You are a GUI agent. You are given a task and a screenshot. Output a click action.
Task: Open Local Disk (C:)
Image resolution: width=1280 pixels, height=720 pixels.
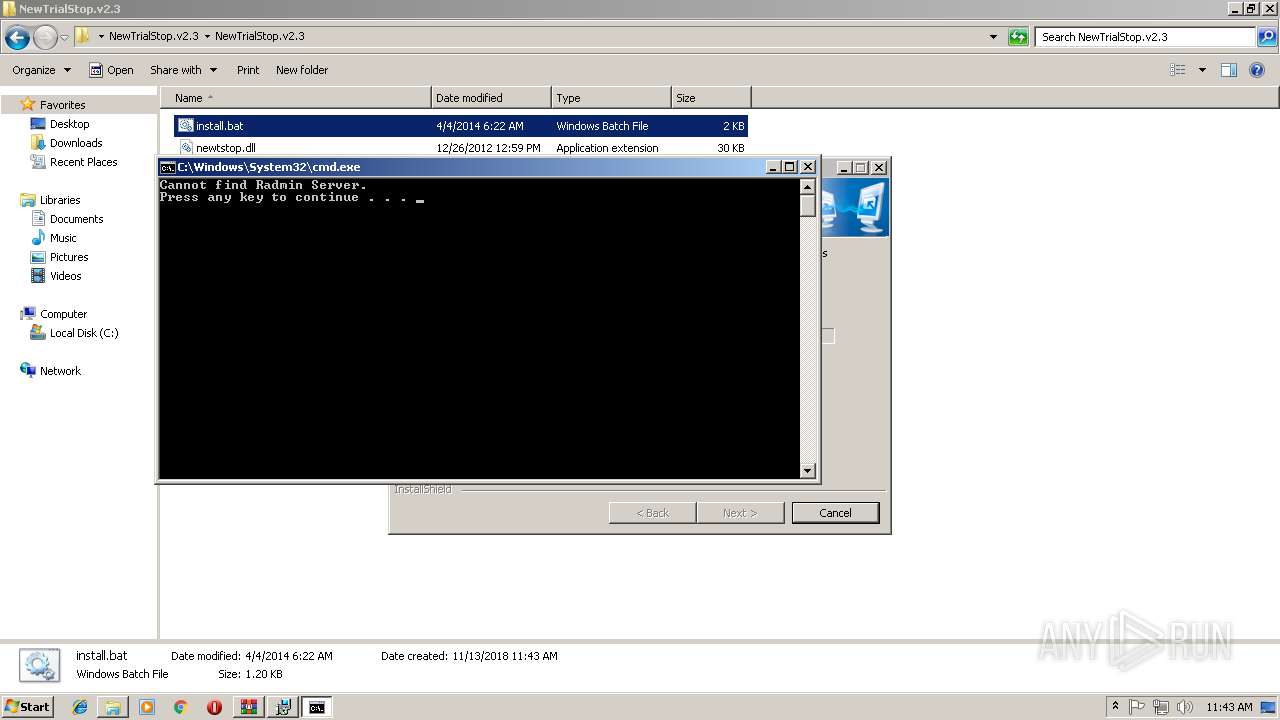point(84,333)
